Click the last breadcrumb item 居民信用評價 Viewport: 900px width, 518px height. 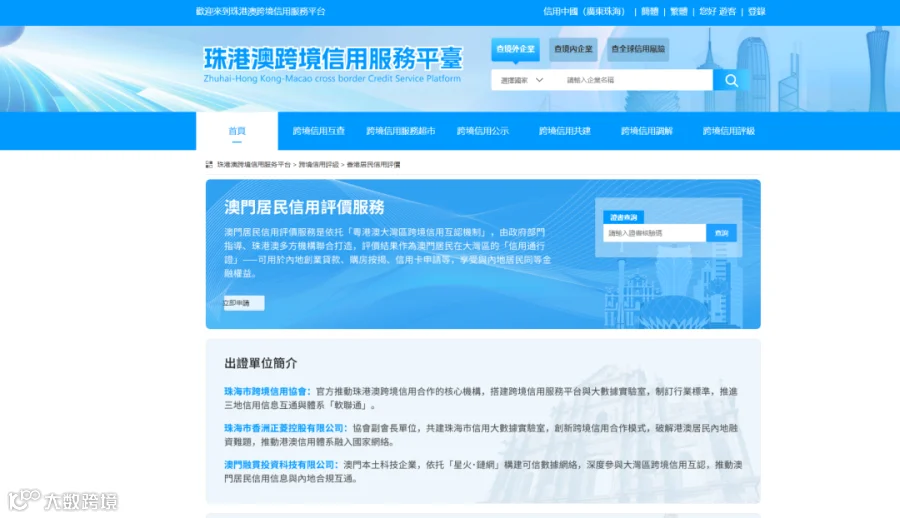[x=374, y=164]
